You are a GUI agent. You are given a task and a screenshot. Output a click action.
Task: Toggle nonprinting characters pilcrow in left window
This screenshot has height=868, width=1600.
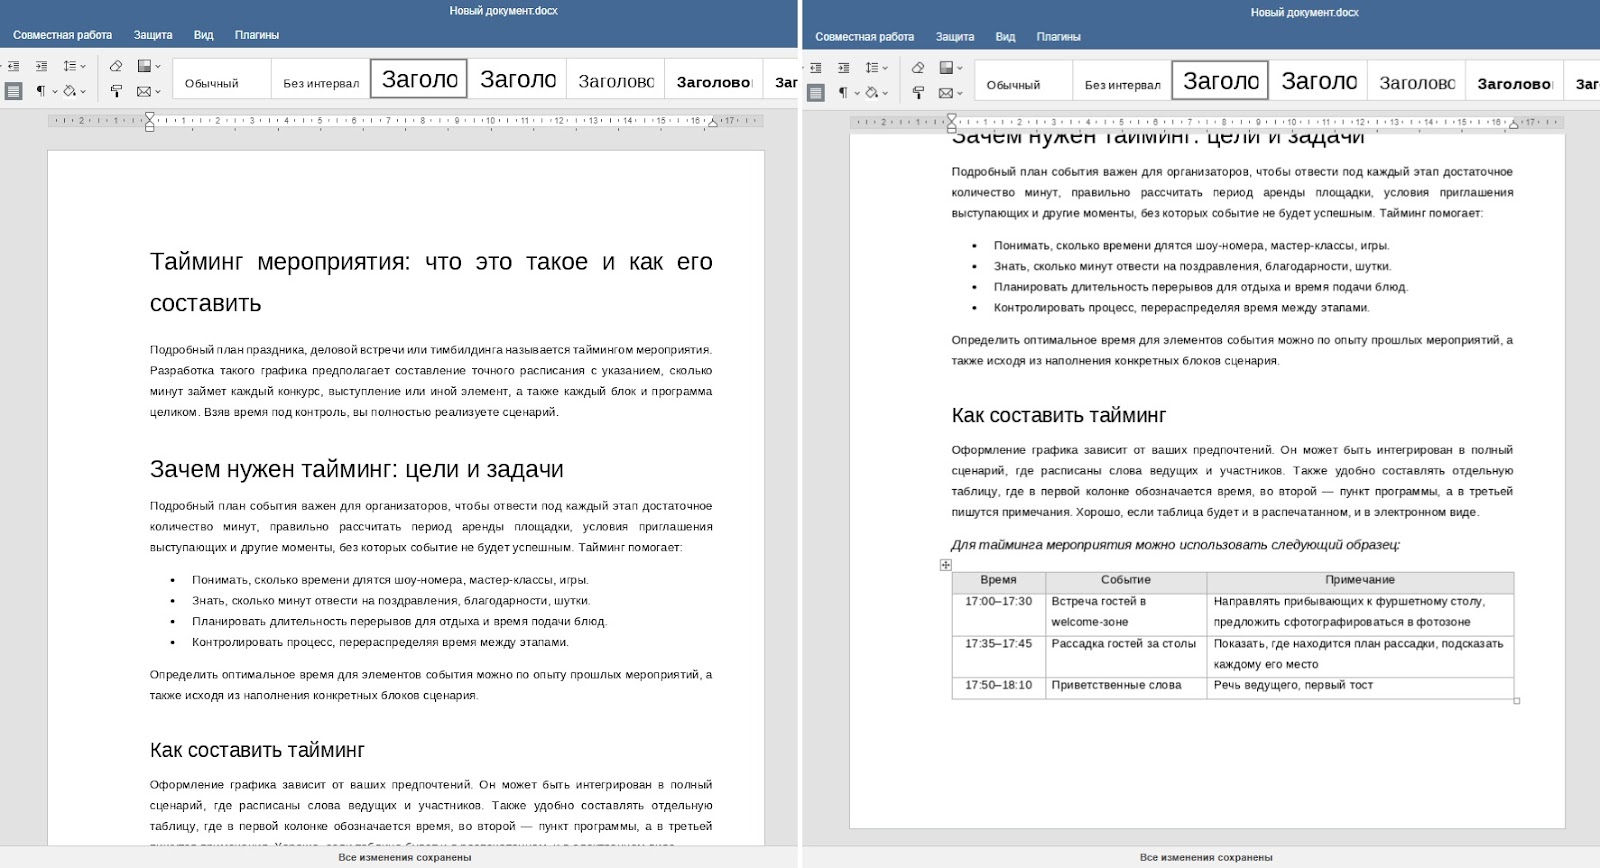[41, 91]
